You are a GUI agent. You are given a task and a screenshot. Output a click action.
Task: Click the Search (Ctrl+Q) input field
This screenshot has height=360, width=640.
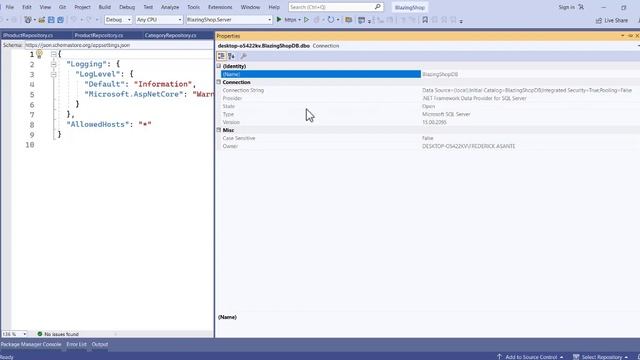336,7
